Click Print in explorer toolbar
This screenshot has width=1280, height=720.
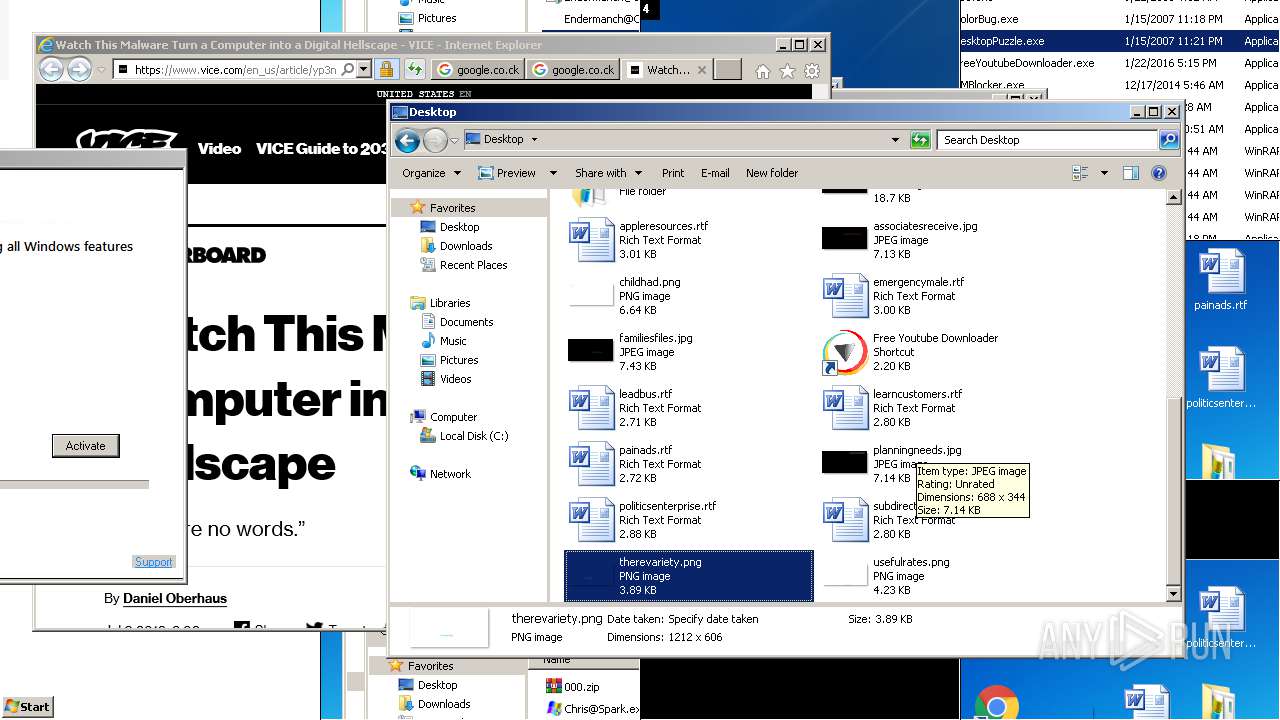click(673, 173)
